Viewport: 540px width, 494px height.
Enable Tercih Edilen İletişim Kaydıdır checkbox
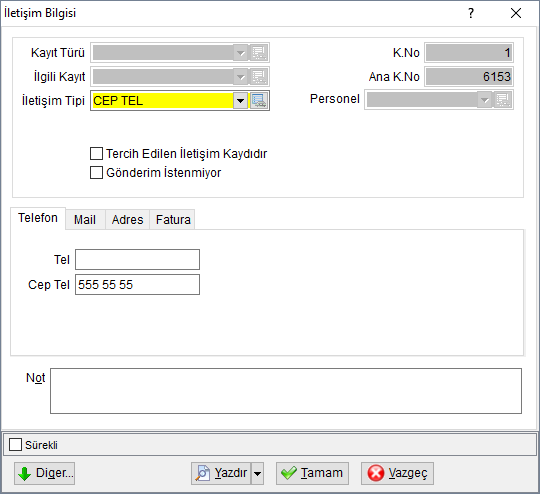(96, 154)
